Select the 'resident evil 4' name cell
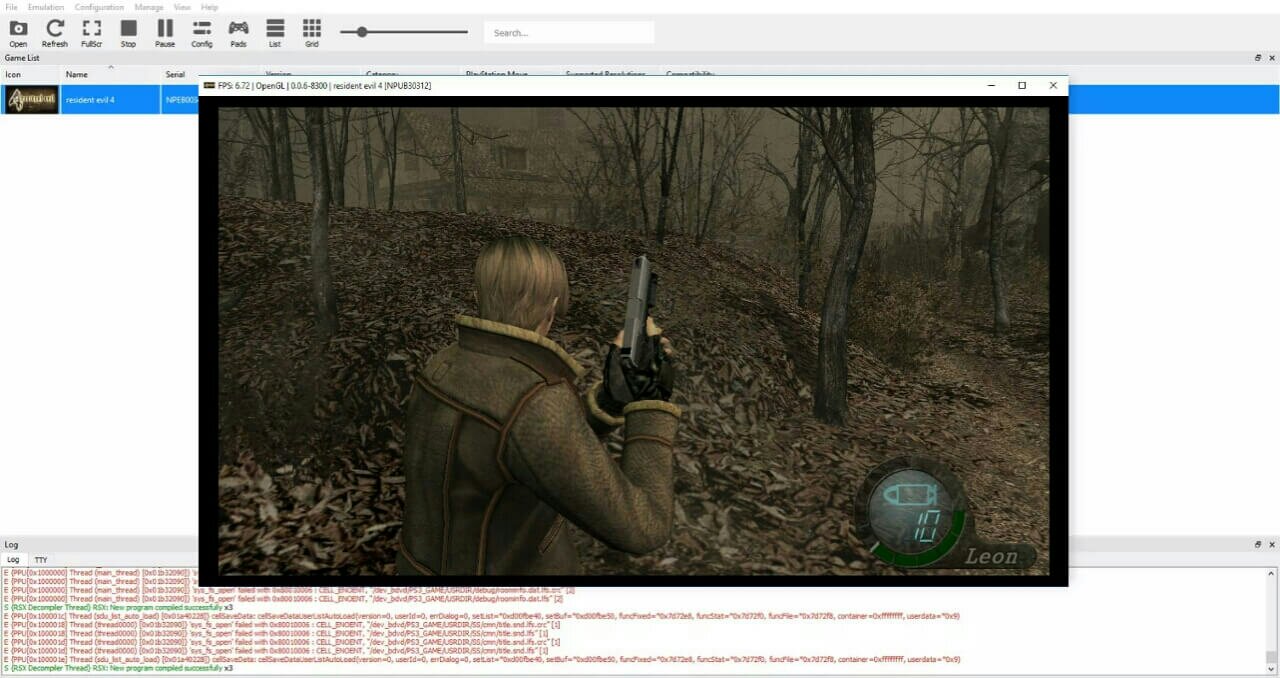1280x678 pixels. click(x=110, y=100)
